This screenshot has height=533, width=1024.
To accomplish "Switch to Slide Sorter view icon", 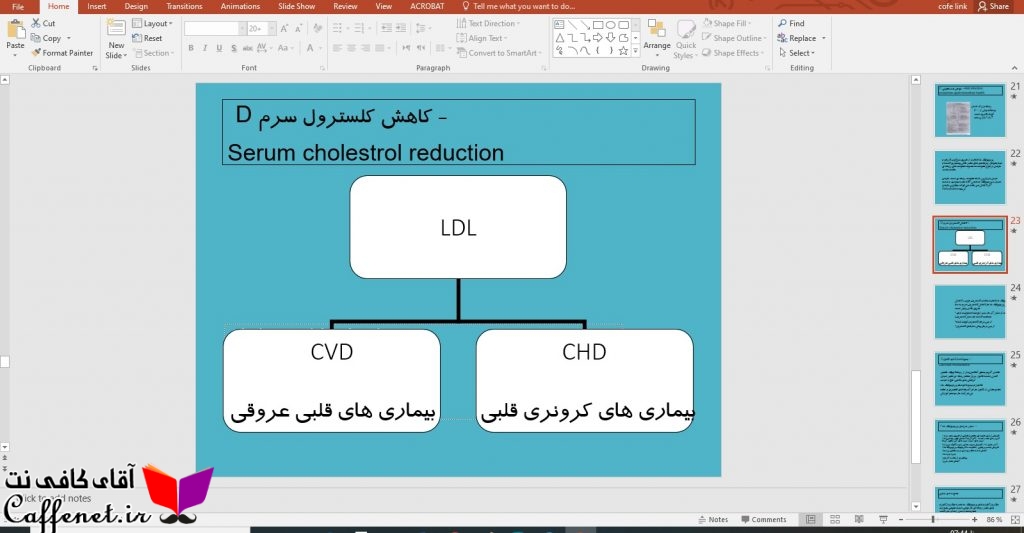I will [835, 520].
